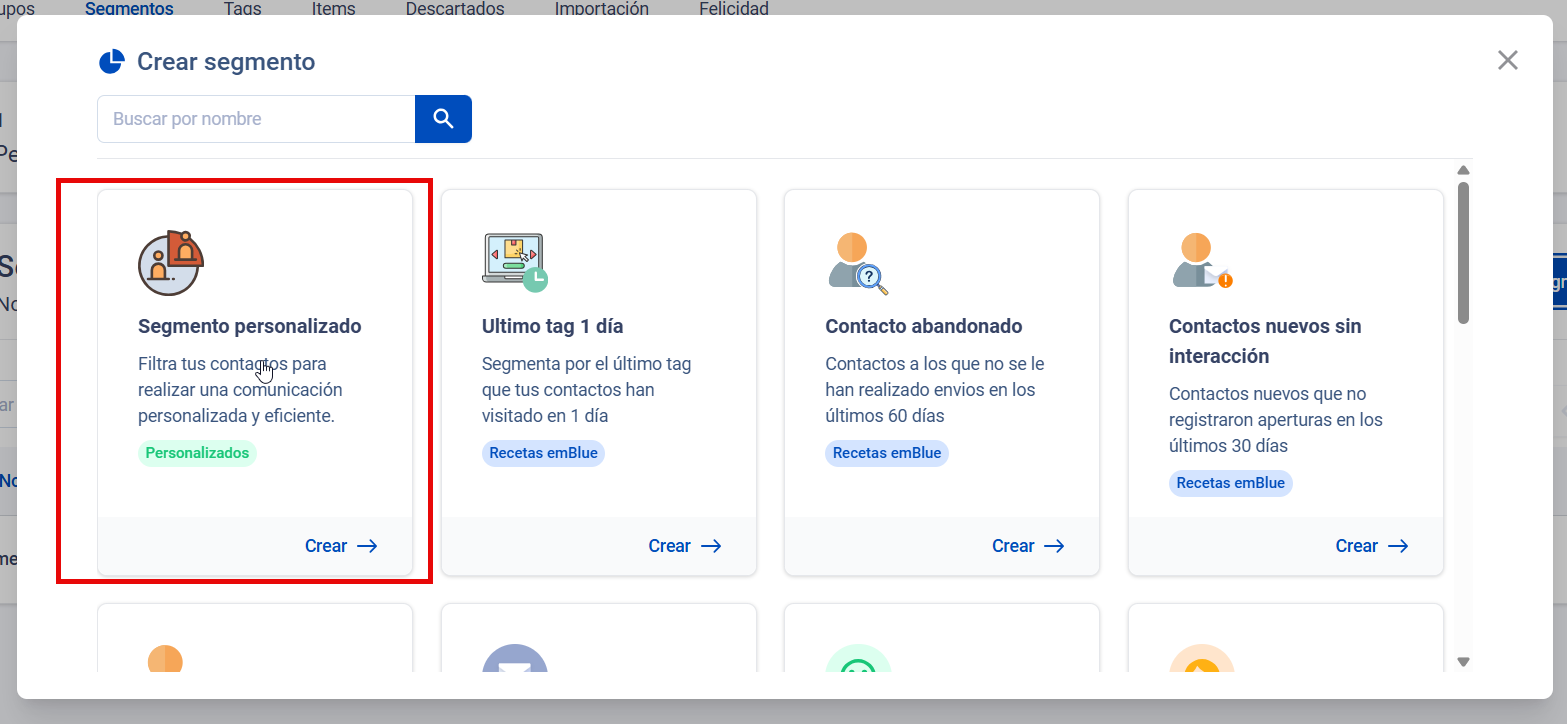Click the Contactos nuevos sin interacción icon
The height and width of the screenshot is (724, 1567).
click(x=1201, y=262)
